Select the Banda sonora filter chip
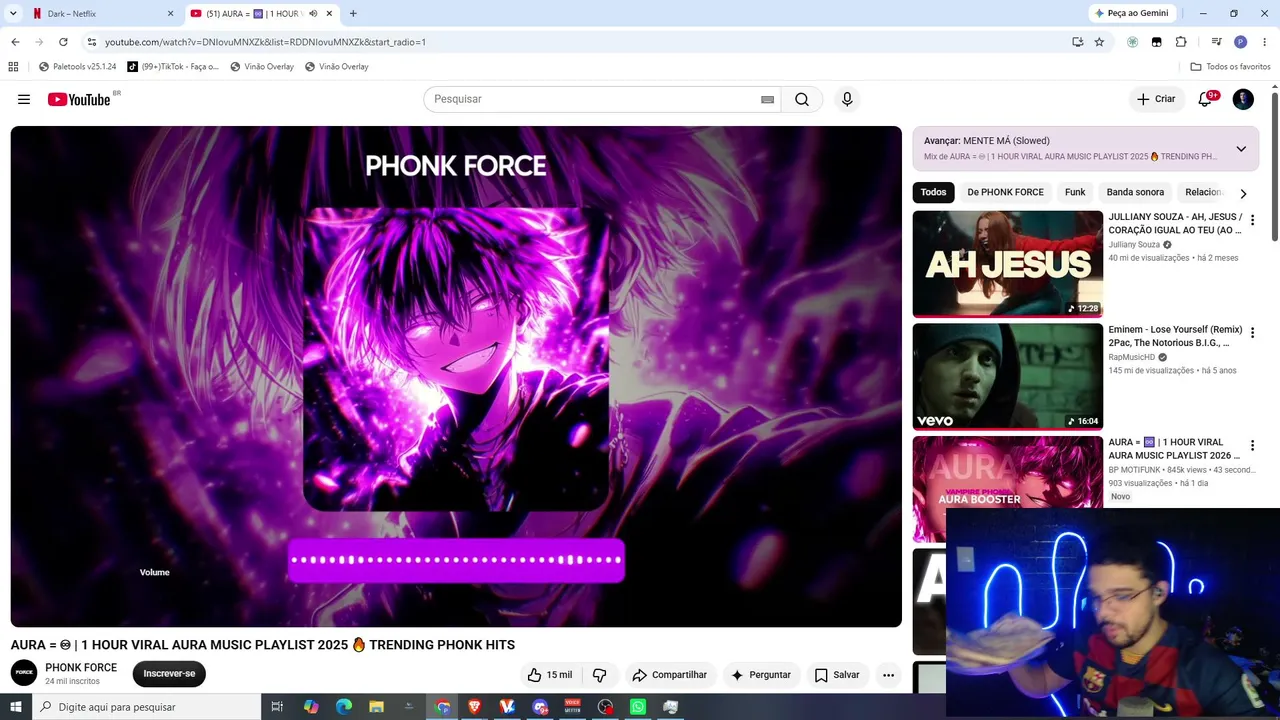This screenshot has width=1280, height=720. pos(1135,192)
